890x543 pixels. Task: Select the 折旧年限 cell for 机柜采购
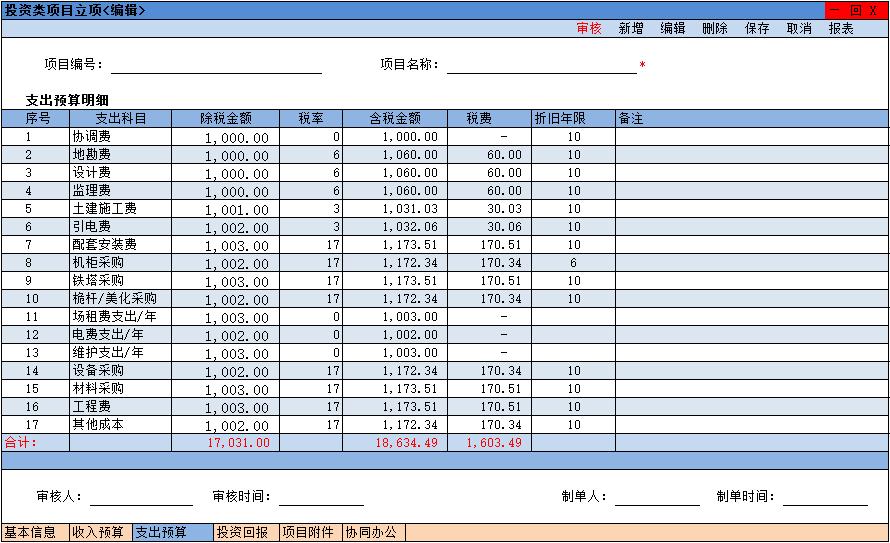pos(573,263)
